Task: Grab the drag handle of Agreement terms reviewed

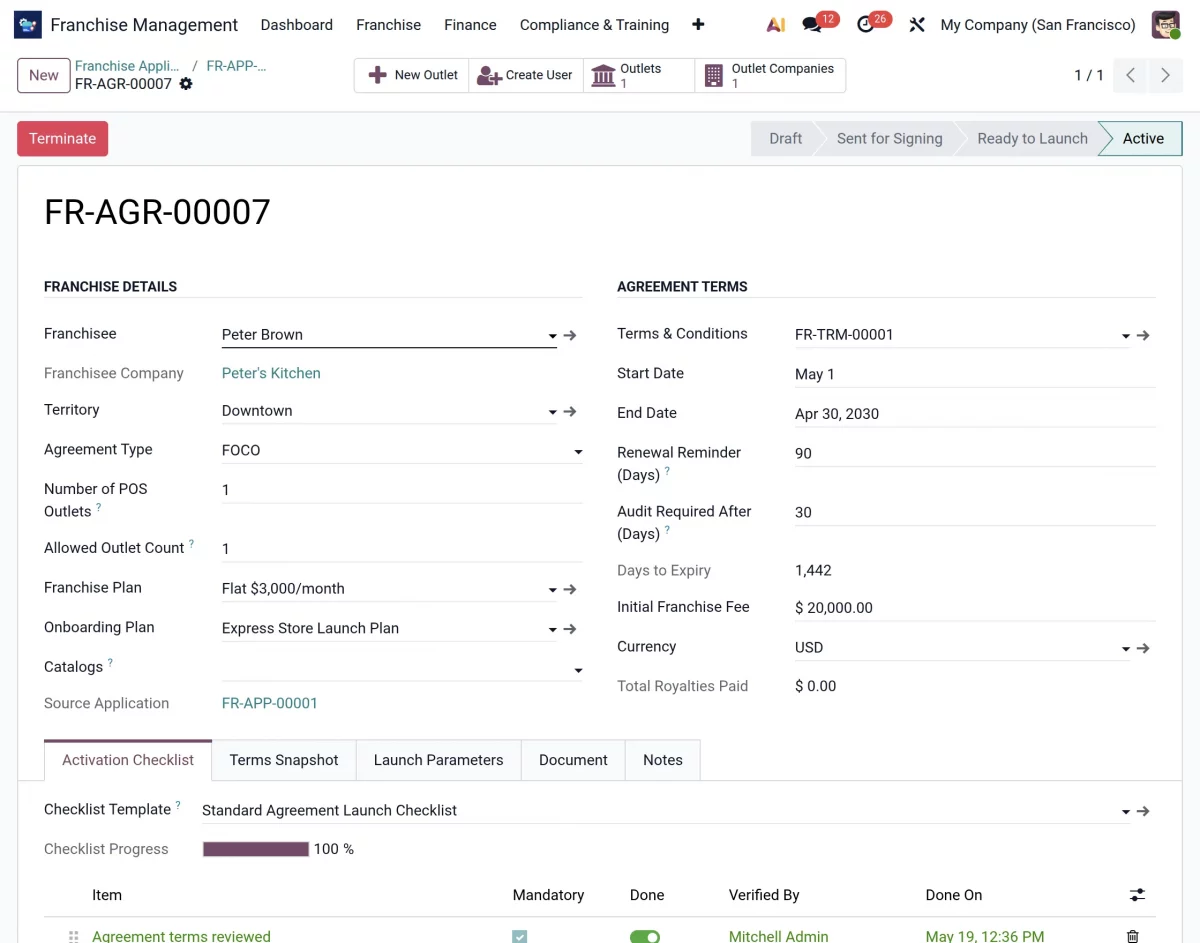Action: coord(73,937)
